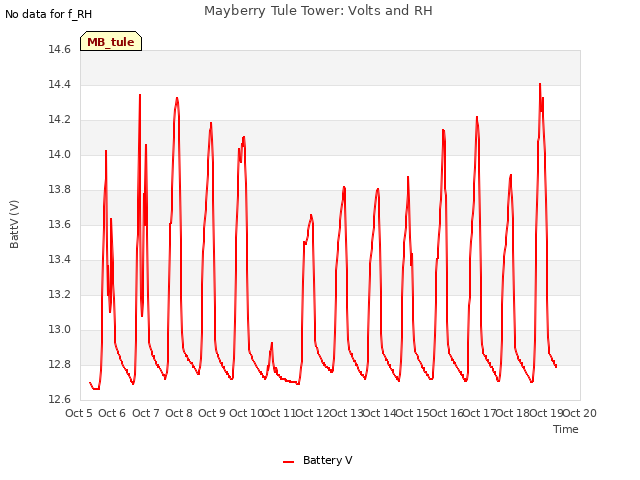Click the 'No data for f_RH' message

click(49, 14)
